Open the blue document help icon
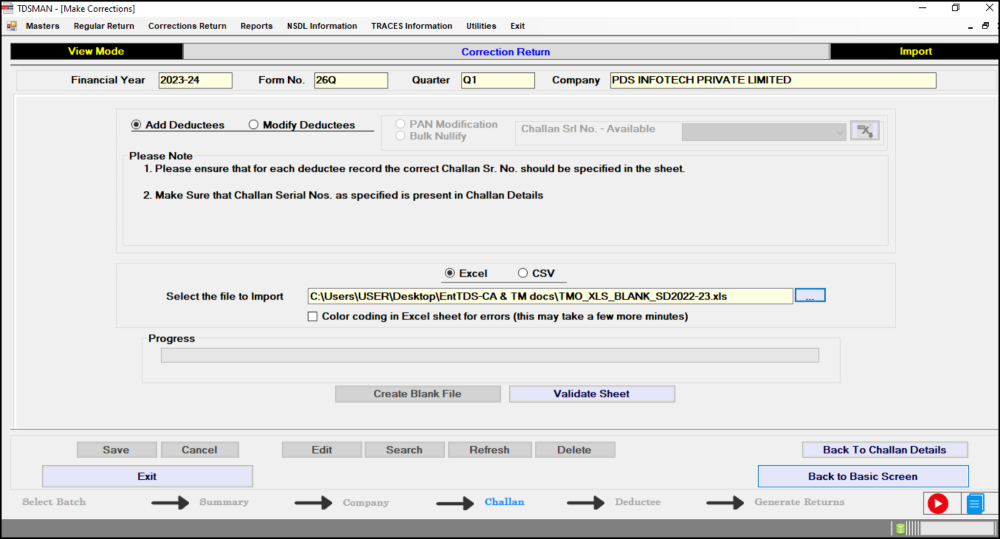This screenshot has width=1000, height=539. point(975,504)
